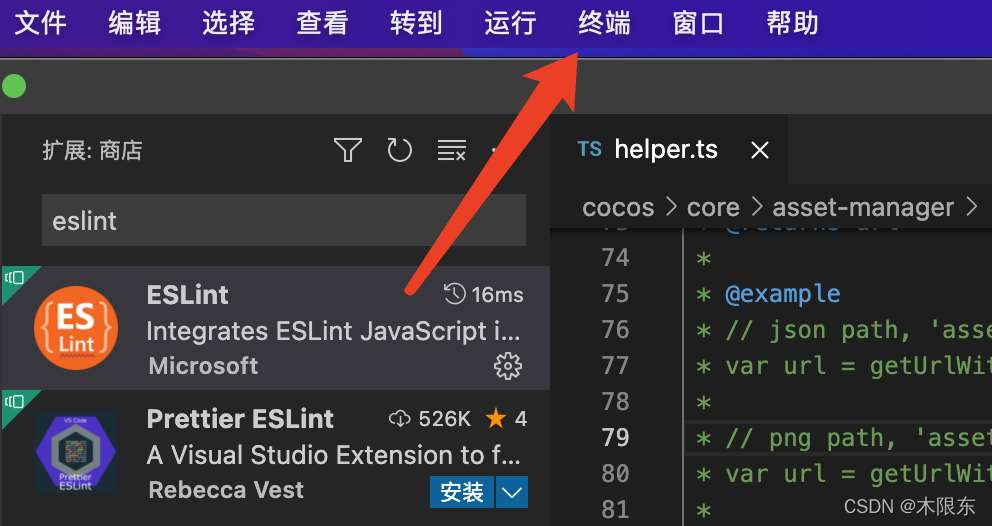Screen dimensions: 992x526
Task: Open the 终端 menu
Action: 604,23
